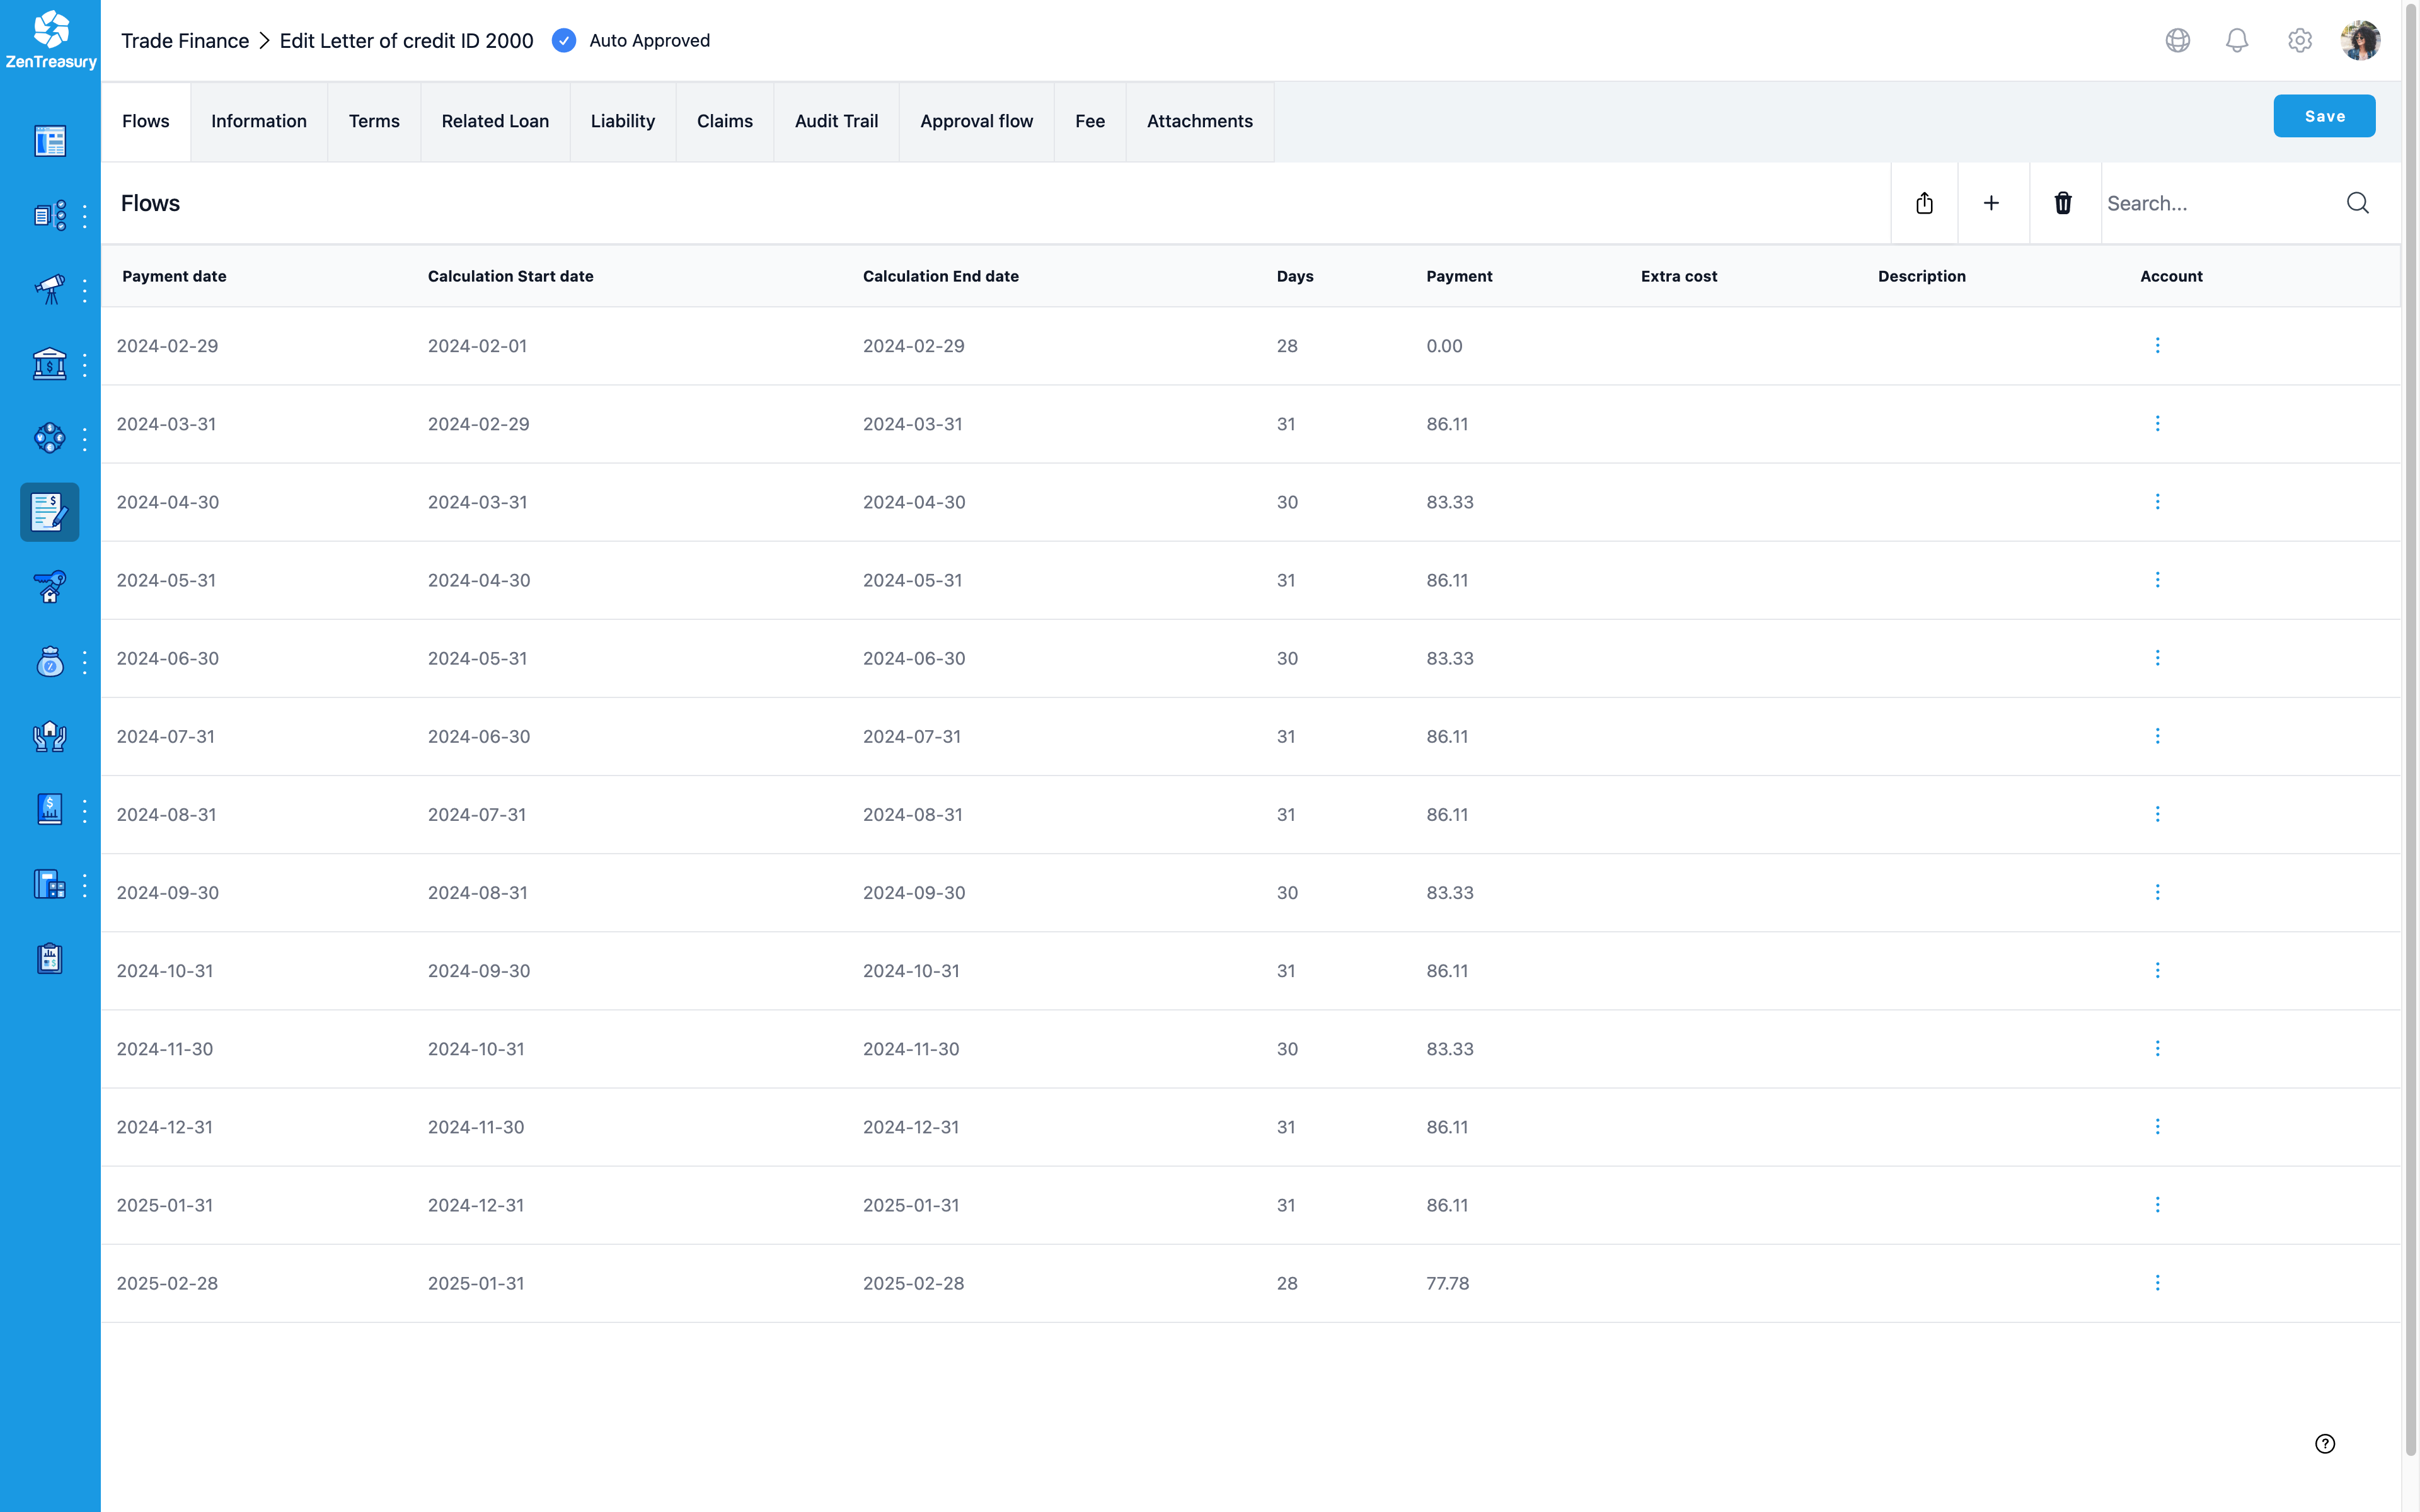Open the help question mark icon
This screenshot has width=2420, height=1512.
2325,1443
